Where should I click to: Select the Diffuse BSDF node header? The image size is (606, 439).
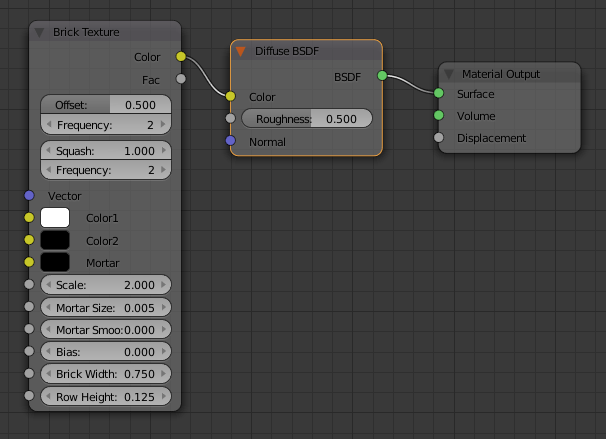(306, 51)
